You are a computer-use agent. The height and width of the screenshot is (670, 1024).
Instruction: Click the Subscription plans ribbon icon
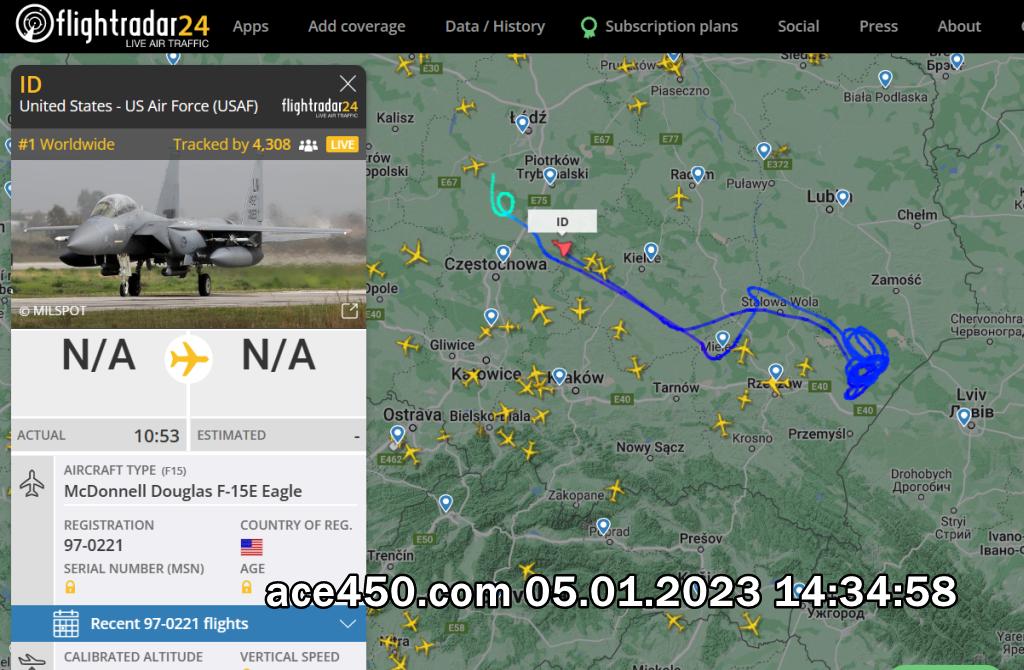588,27
